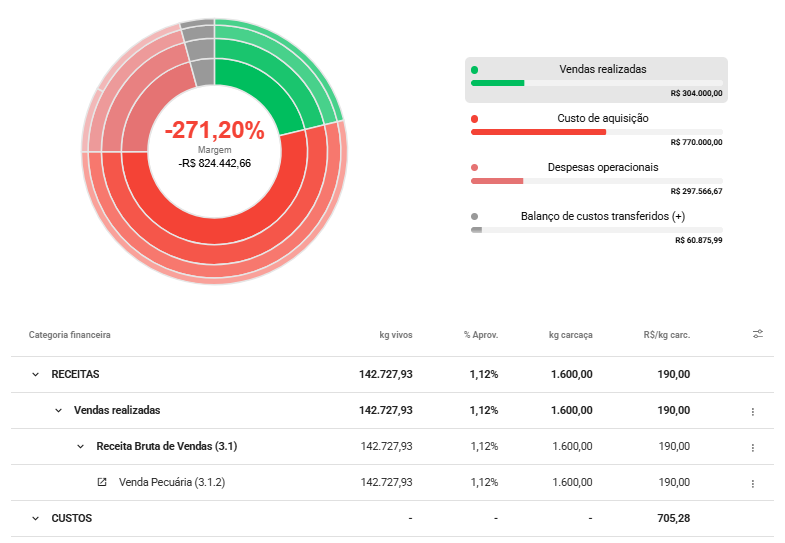Collapse the RECEITAS category
The height and width of the screenshot is (543, 785).
tap(35, 374)
